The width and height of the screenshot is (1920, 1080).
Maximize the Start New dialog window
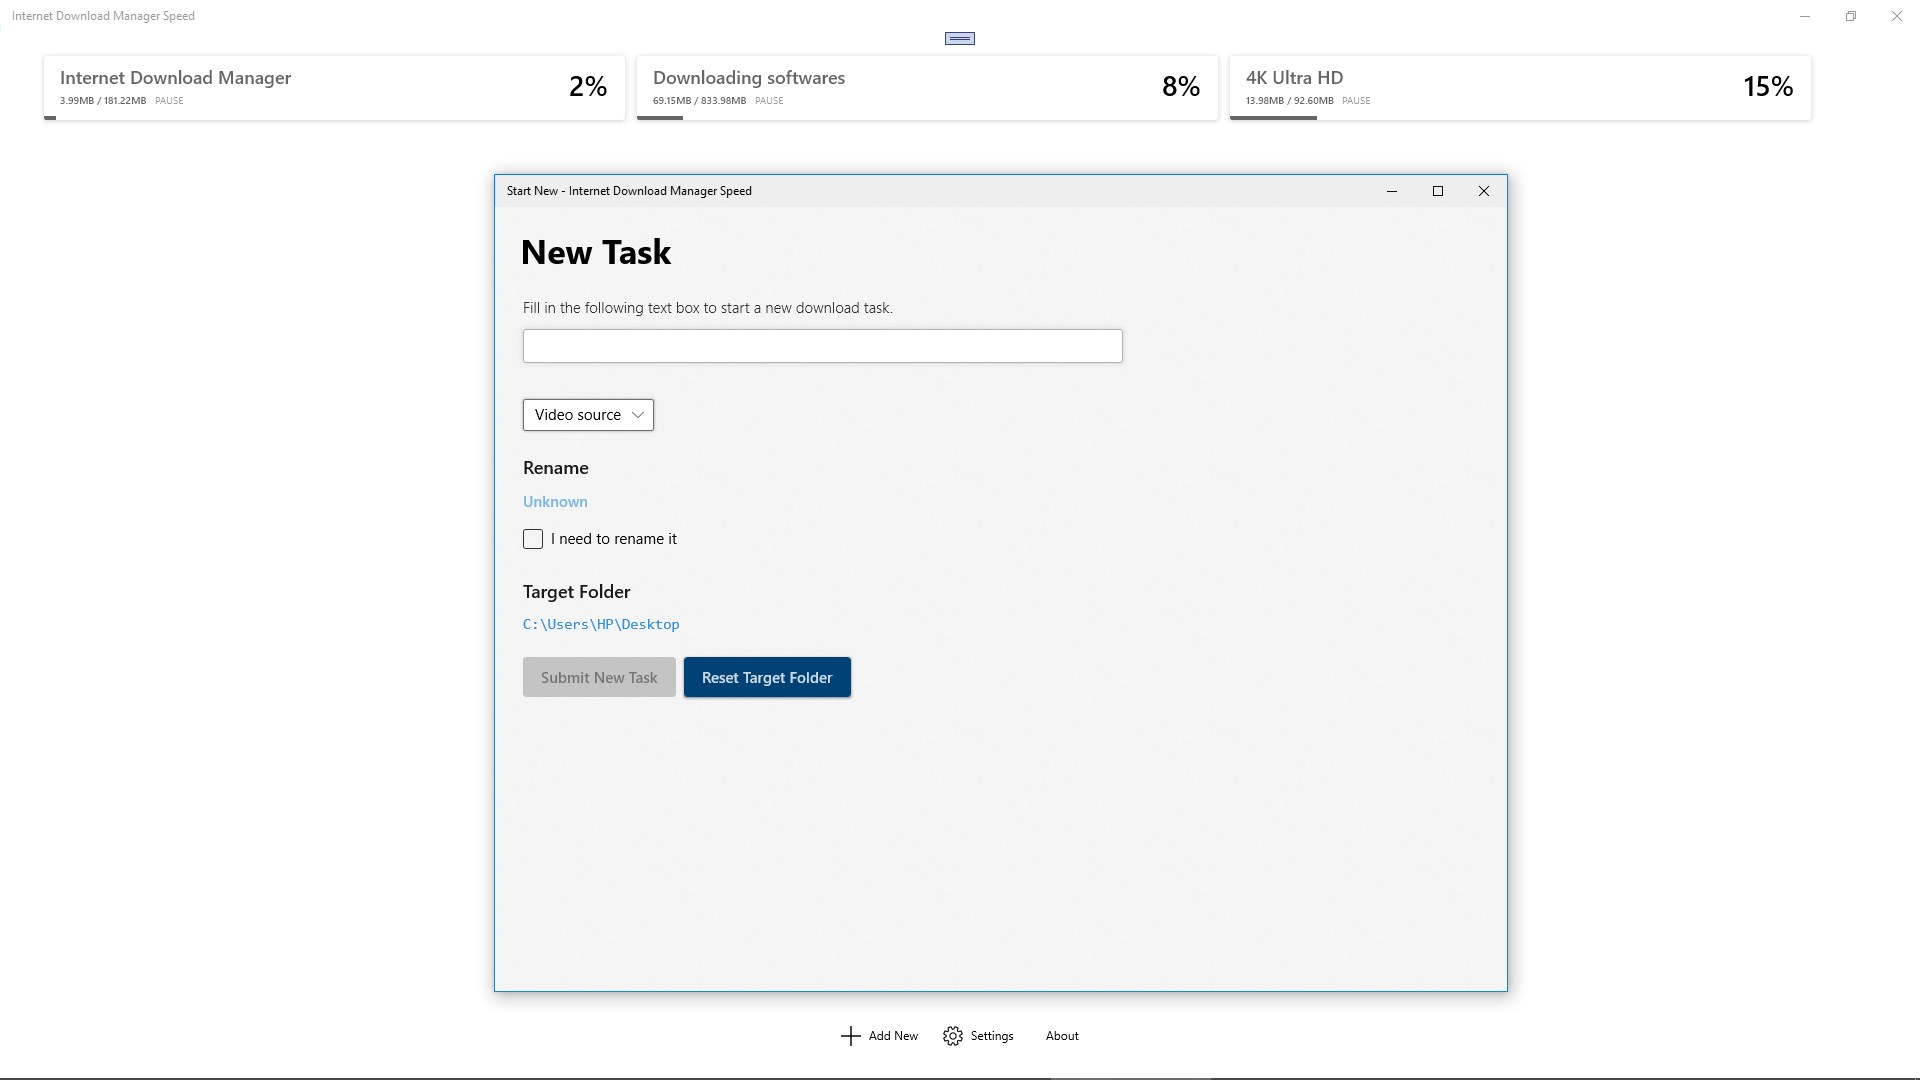tap(1438, 191)
